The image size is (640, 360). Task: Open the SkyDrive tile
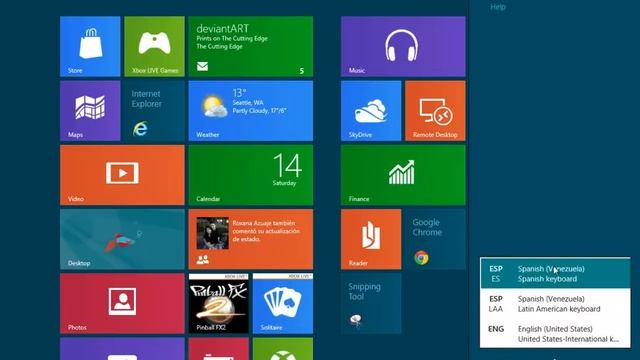click(371, 111)
